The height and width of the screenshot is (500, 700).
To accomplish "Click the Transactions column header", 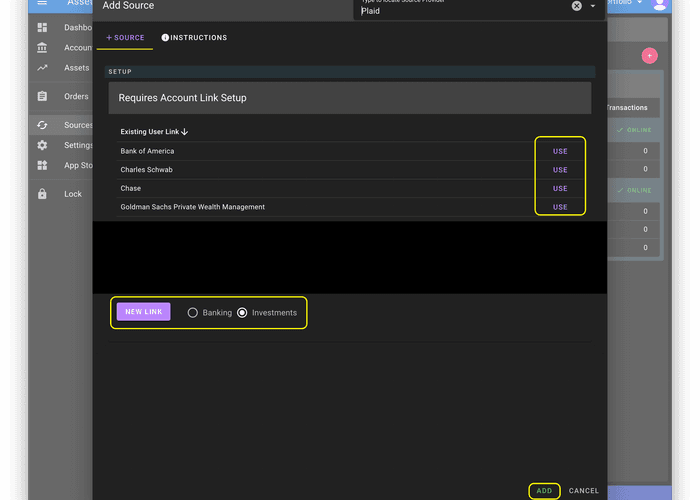I will tap(627, 108).
